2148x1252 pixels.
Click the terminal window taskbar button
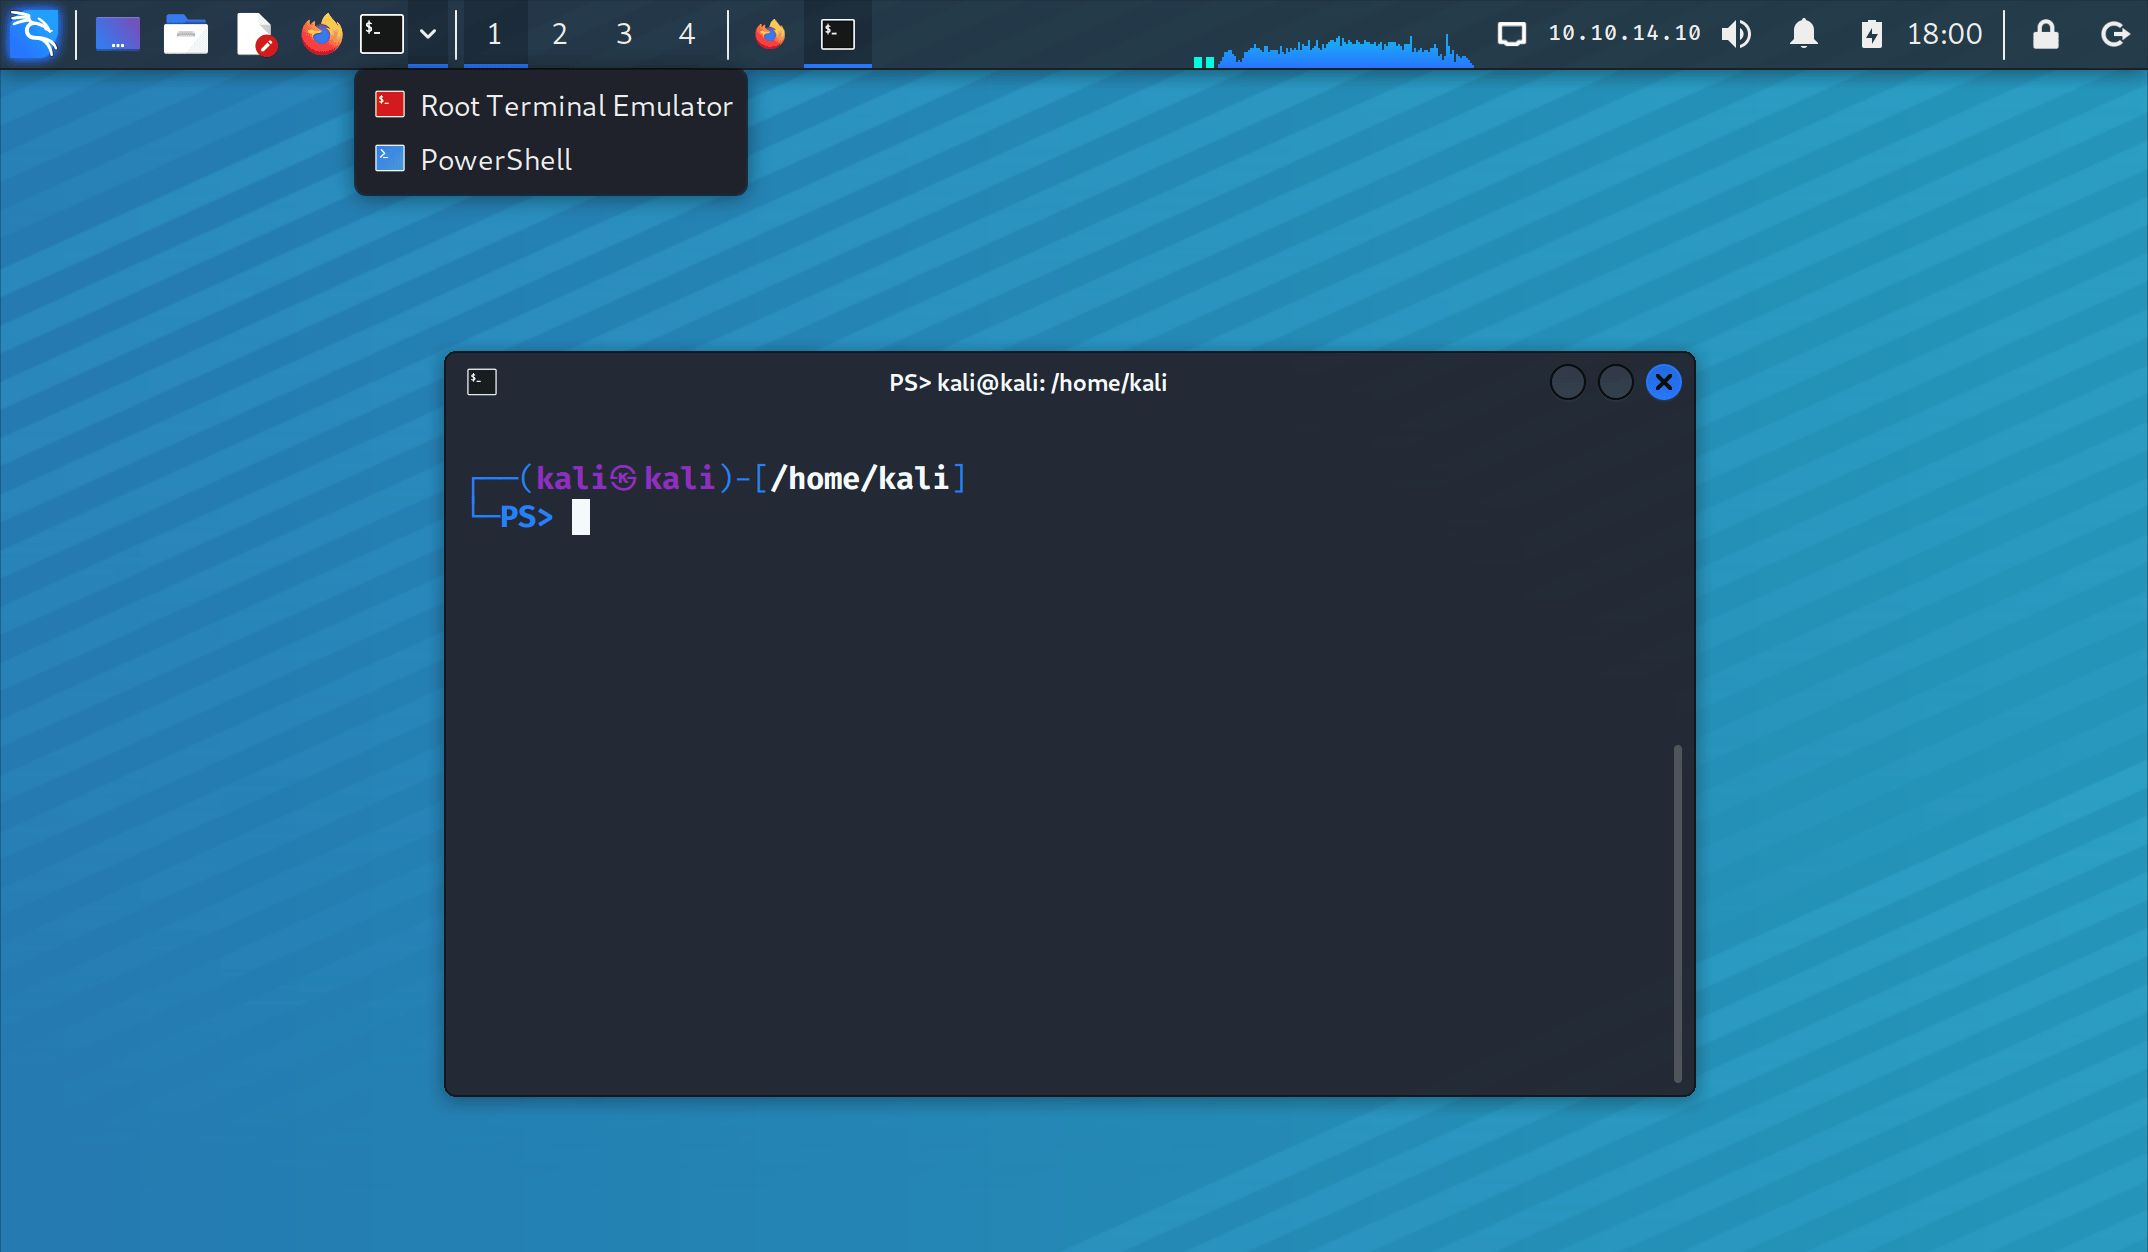pos(838,34)
